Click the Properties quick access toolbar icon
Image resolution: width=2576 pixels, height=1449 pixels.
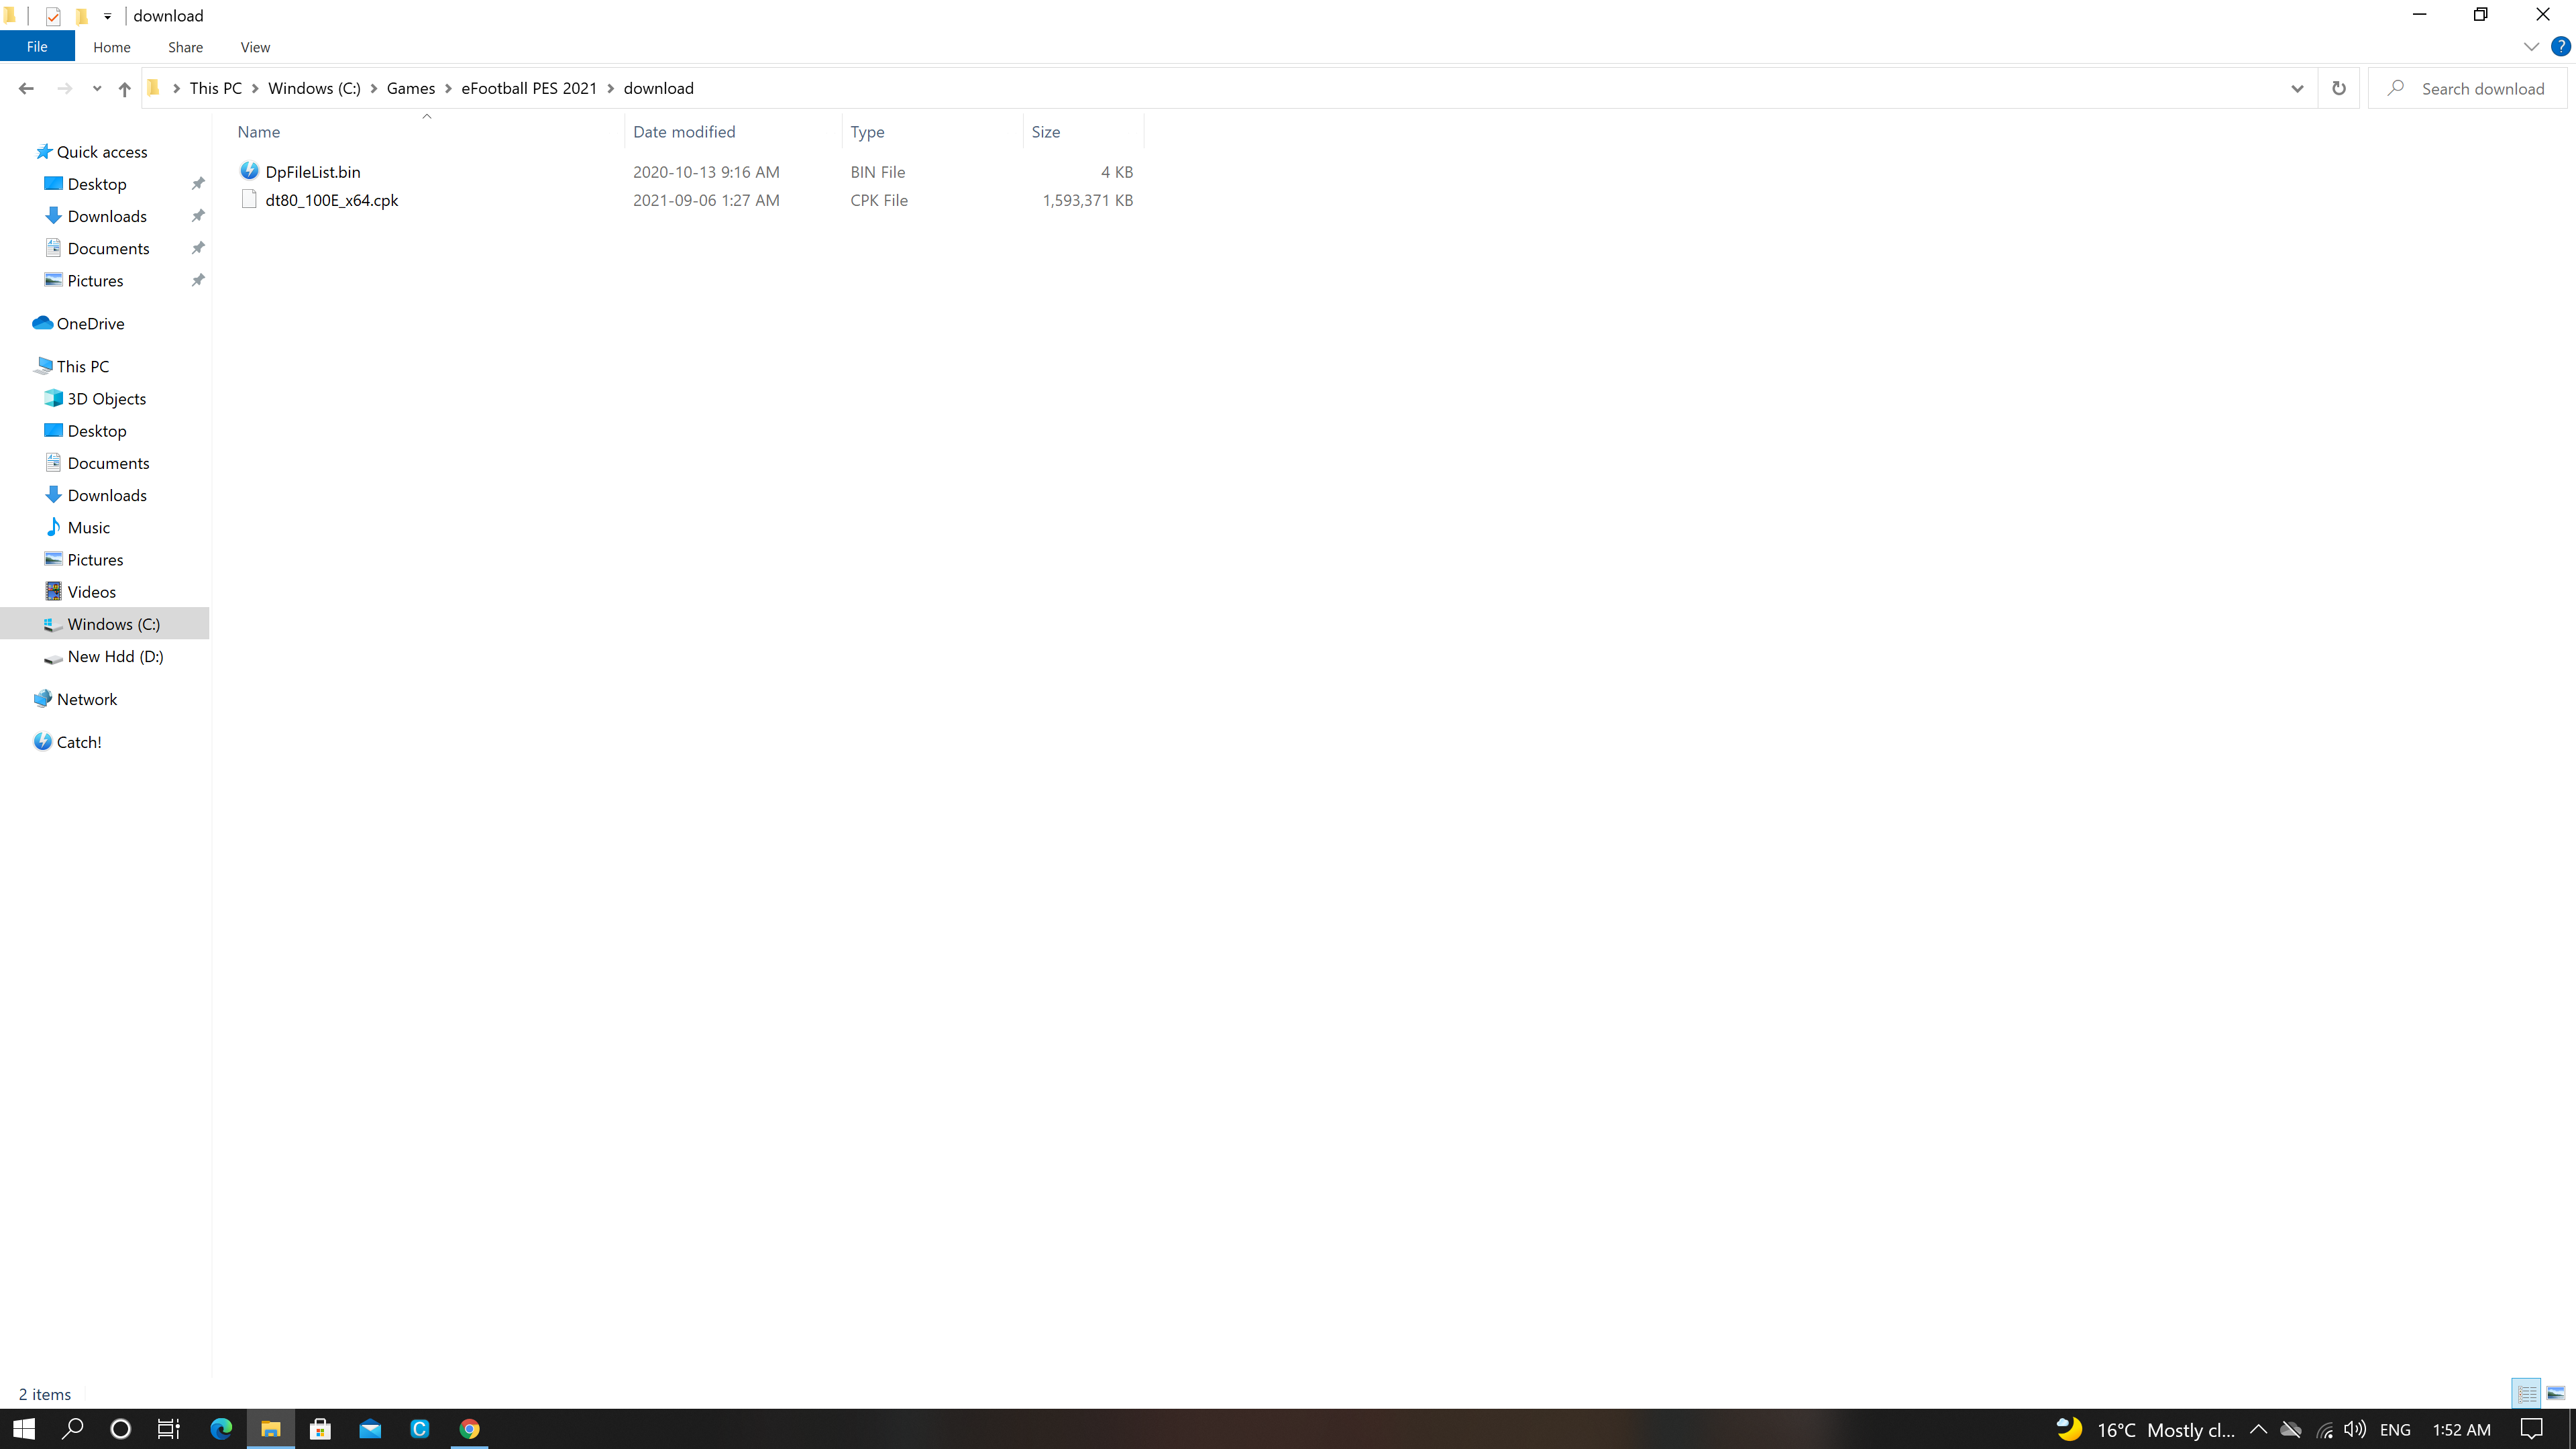pyautogui.click(x=53, y=16)
